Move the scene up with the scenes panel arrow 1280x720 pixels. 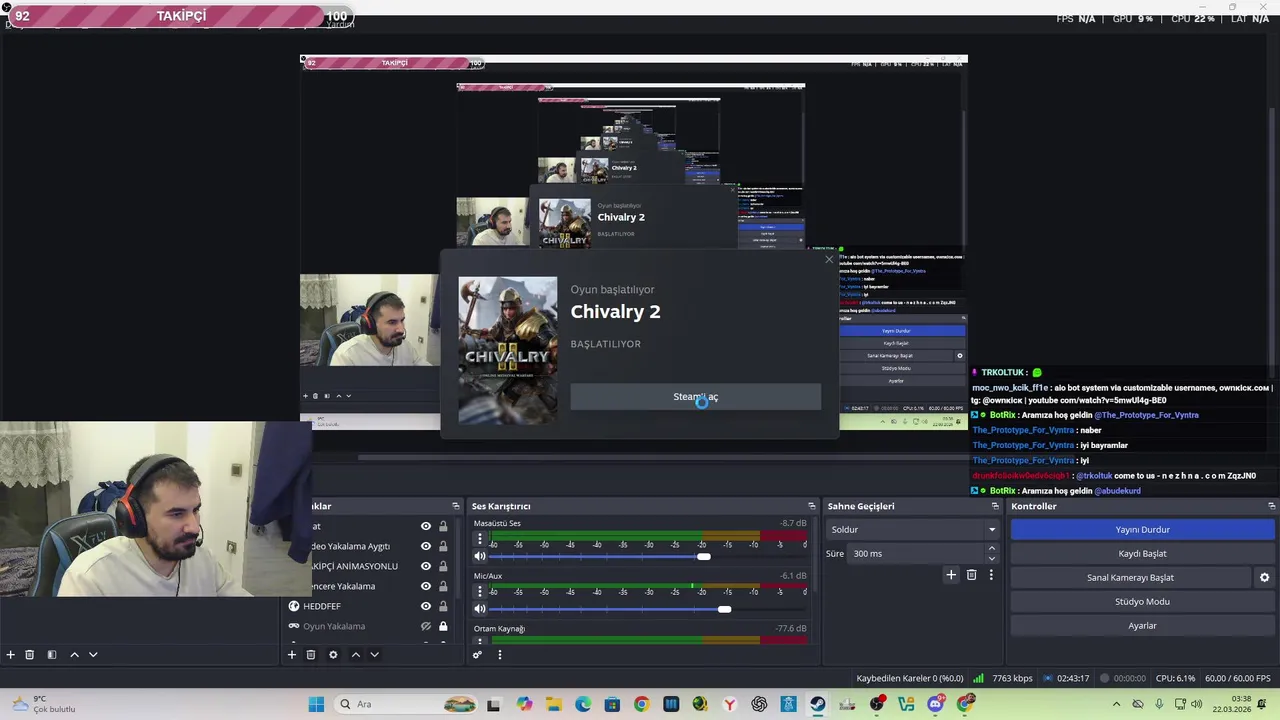point(74,655)
